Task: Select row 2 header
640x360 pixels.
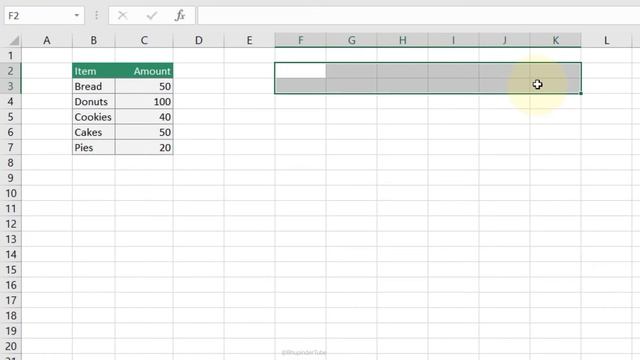Action: coord(11,71)
